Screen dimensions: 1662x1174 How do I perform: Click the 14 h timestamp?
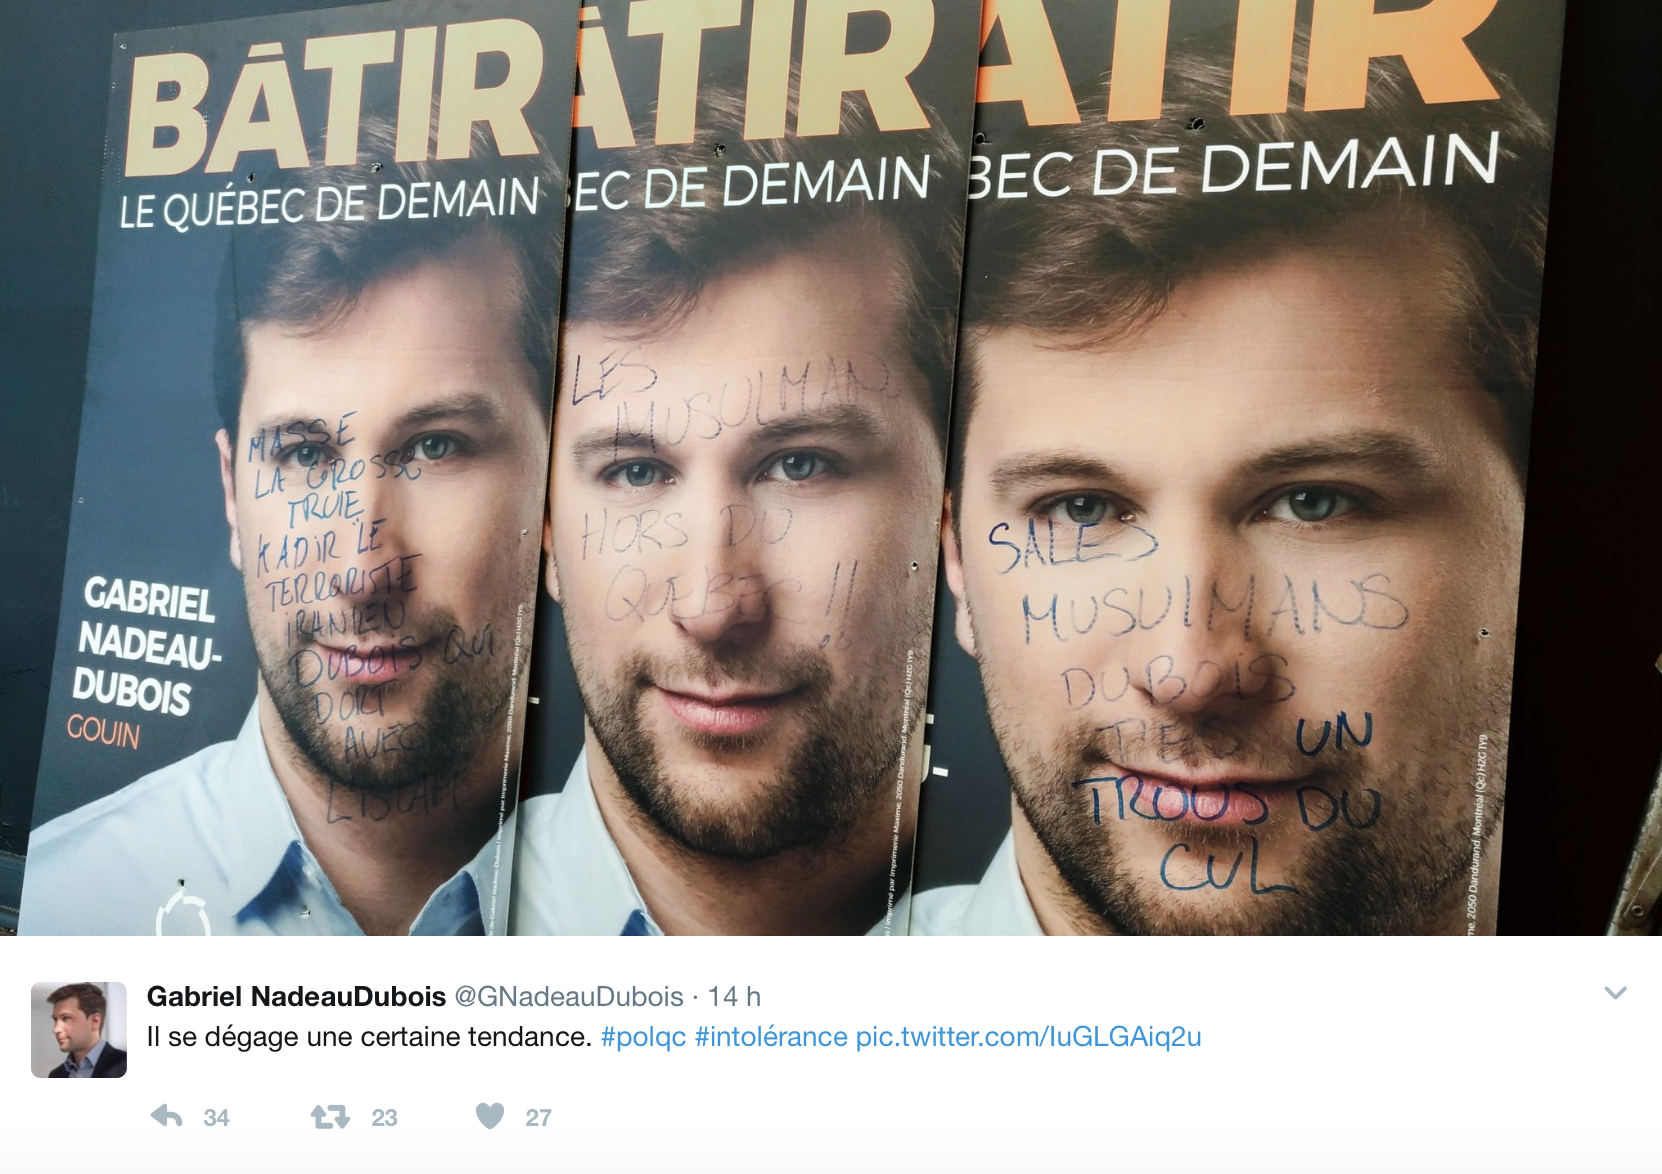tap(734, 996)
